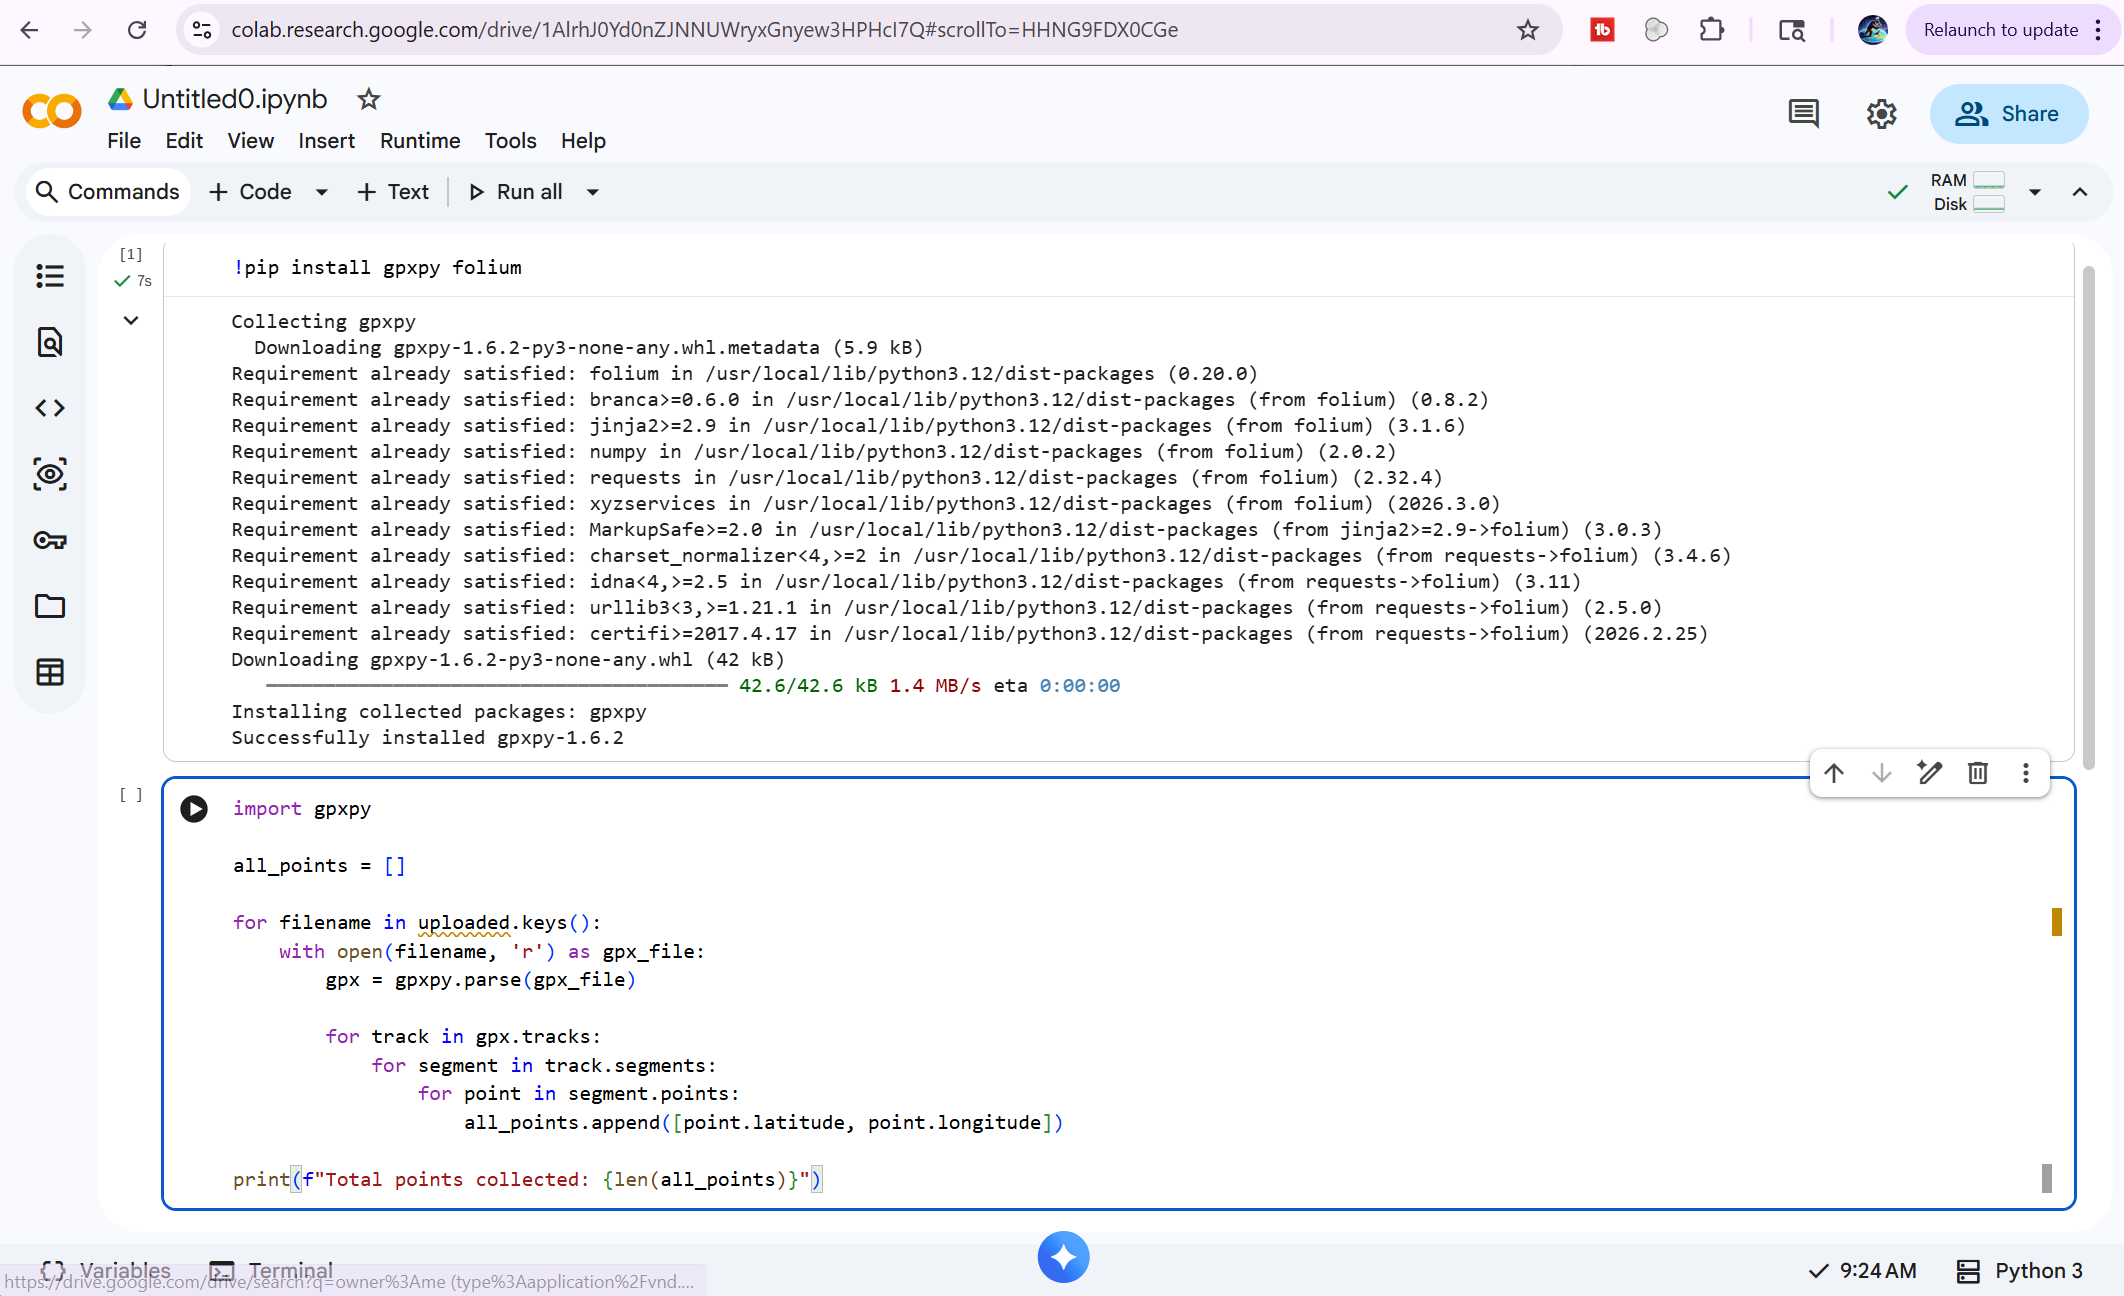Open the Help menu
Screen dimensions: 2124x1296
(x=583, y=141)
